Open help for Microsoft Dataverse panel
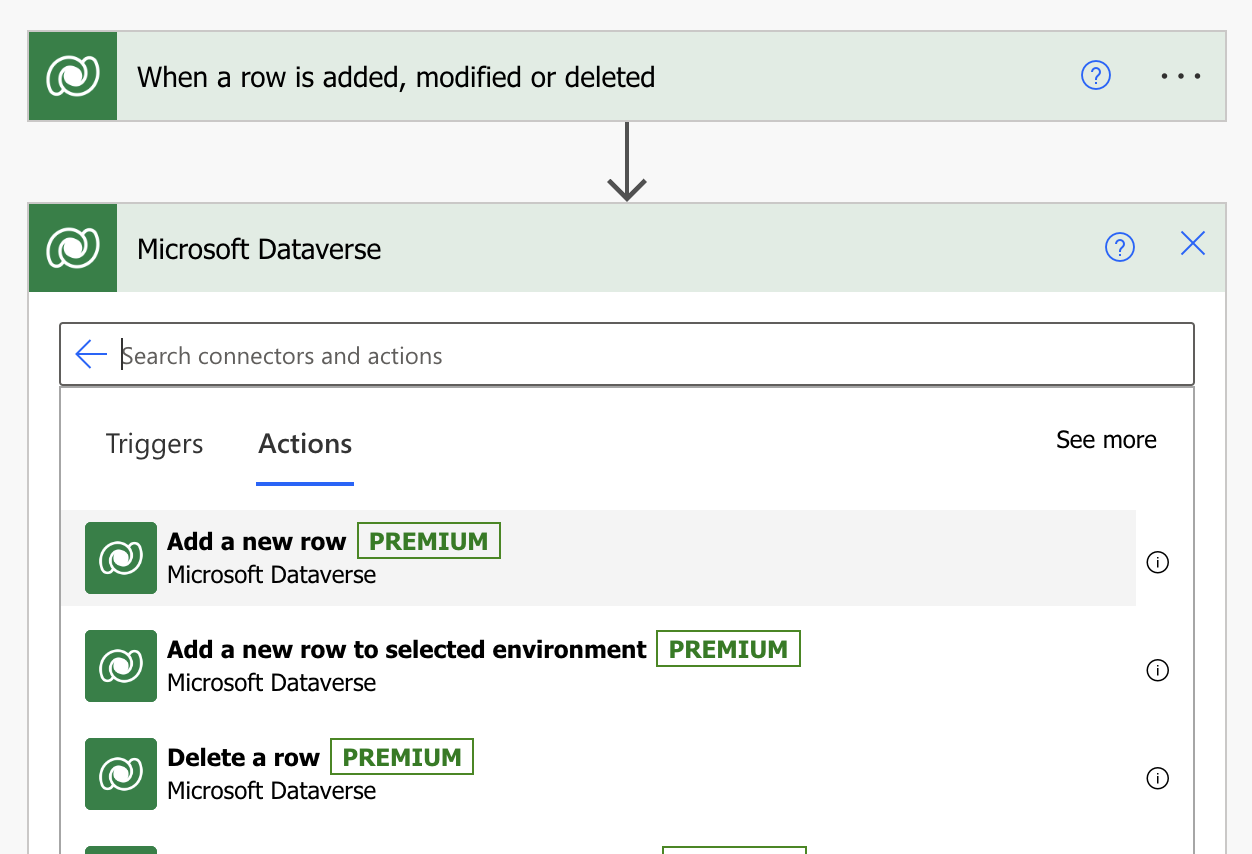The height and width of the screenshot is (854, 1252). (x=1120, y=247)
